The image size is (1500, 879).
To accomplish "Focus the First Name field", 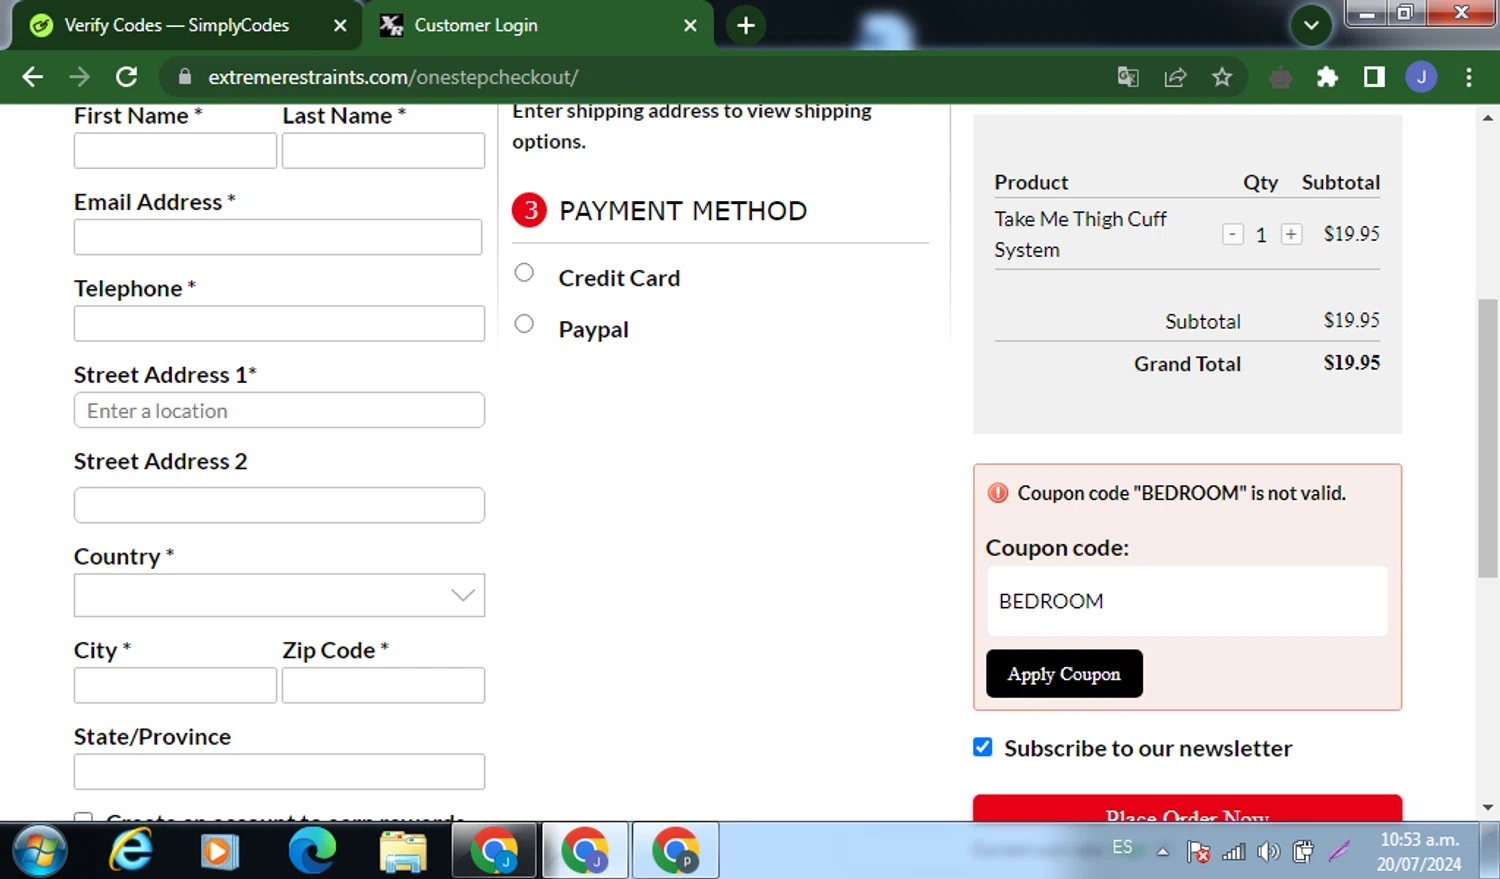I will (x=175, y=151).
